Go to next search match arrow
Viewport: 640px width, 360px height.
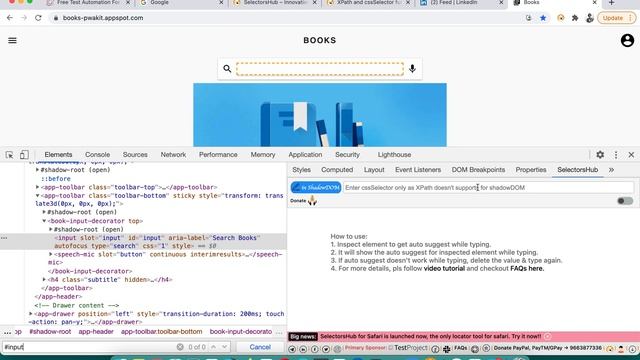[x=224, y=347]
